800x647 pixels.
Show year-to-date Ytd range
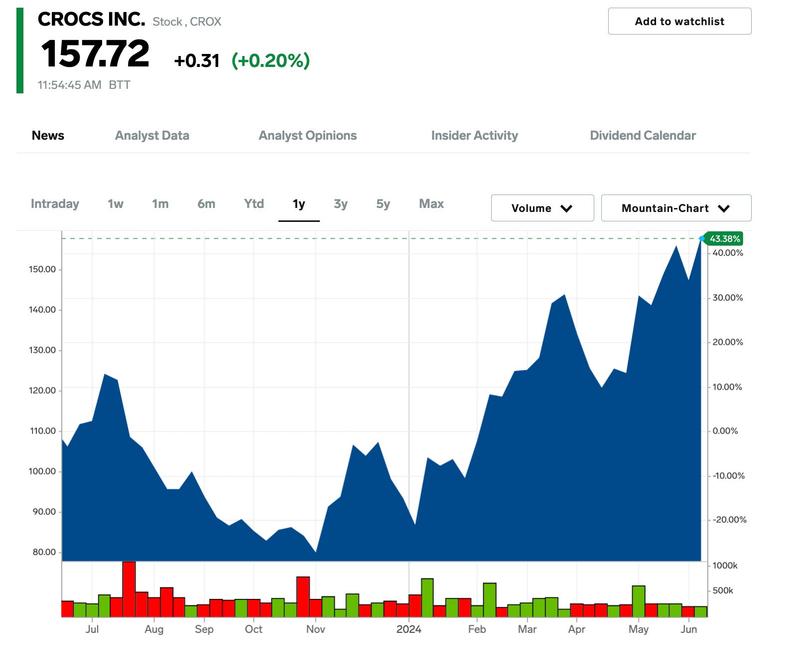pyautogui.click(x=254, y=204)
